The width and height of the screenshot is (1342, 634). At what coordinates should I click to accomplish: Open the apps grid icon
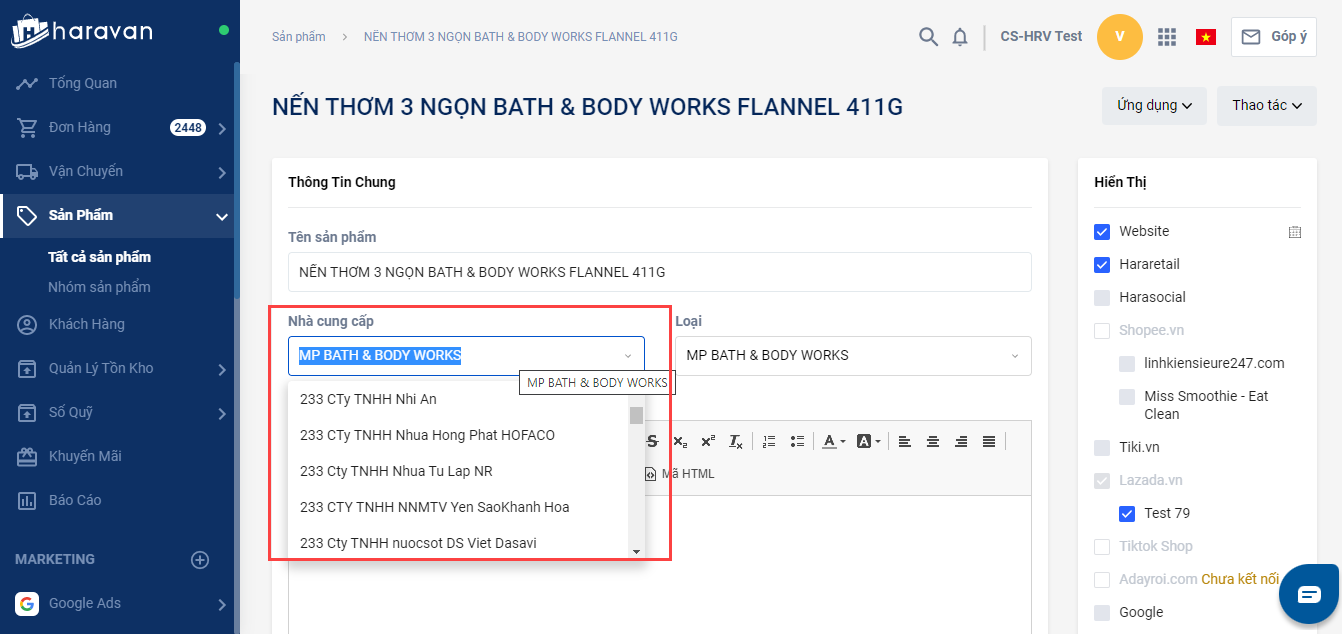[1166, 37]
